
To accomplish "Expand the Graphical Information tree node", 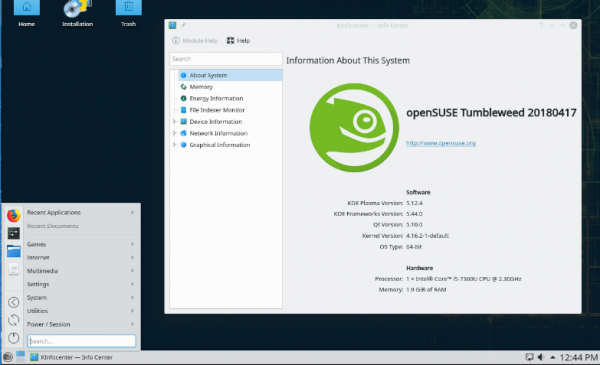I will pyautogui.click(x=174, y=145).
